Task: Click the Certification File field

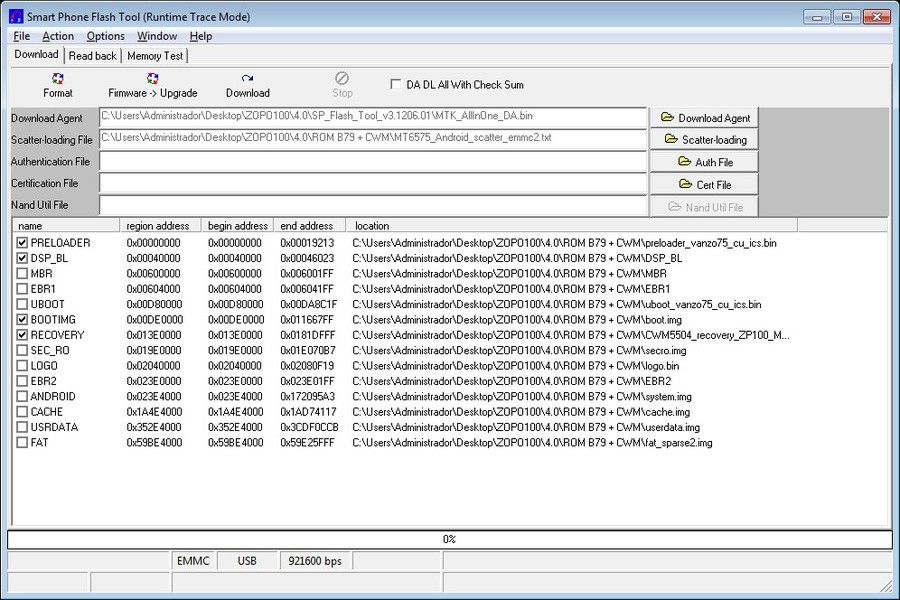Action: click(x=373, y=183)
